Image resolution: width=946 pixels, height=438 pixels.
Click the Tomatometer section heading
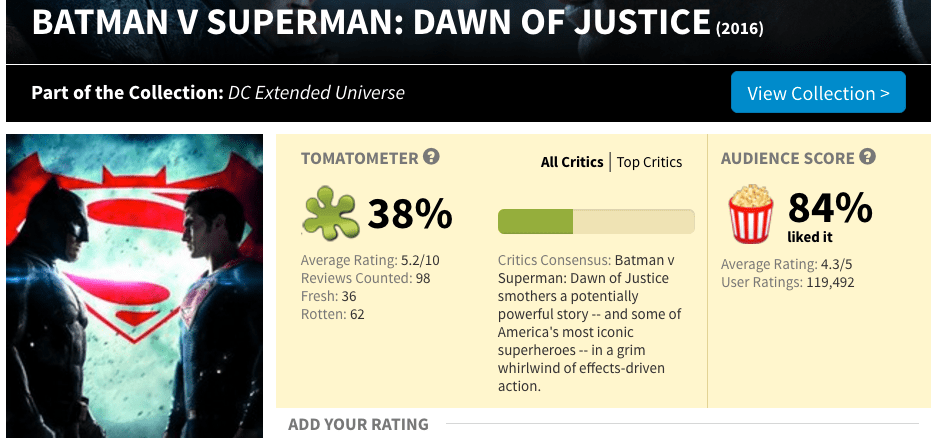[359, 158]
